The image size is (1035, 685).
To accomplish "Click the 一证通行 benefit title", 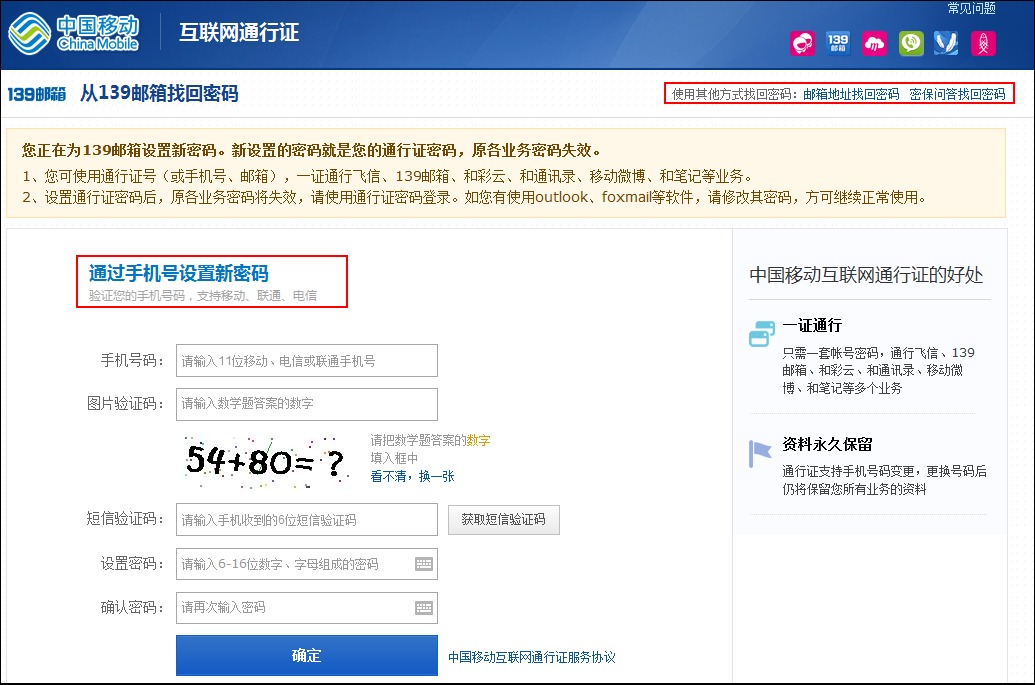I will click(812, 325).
